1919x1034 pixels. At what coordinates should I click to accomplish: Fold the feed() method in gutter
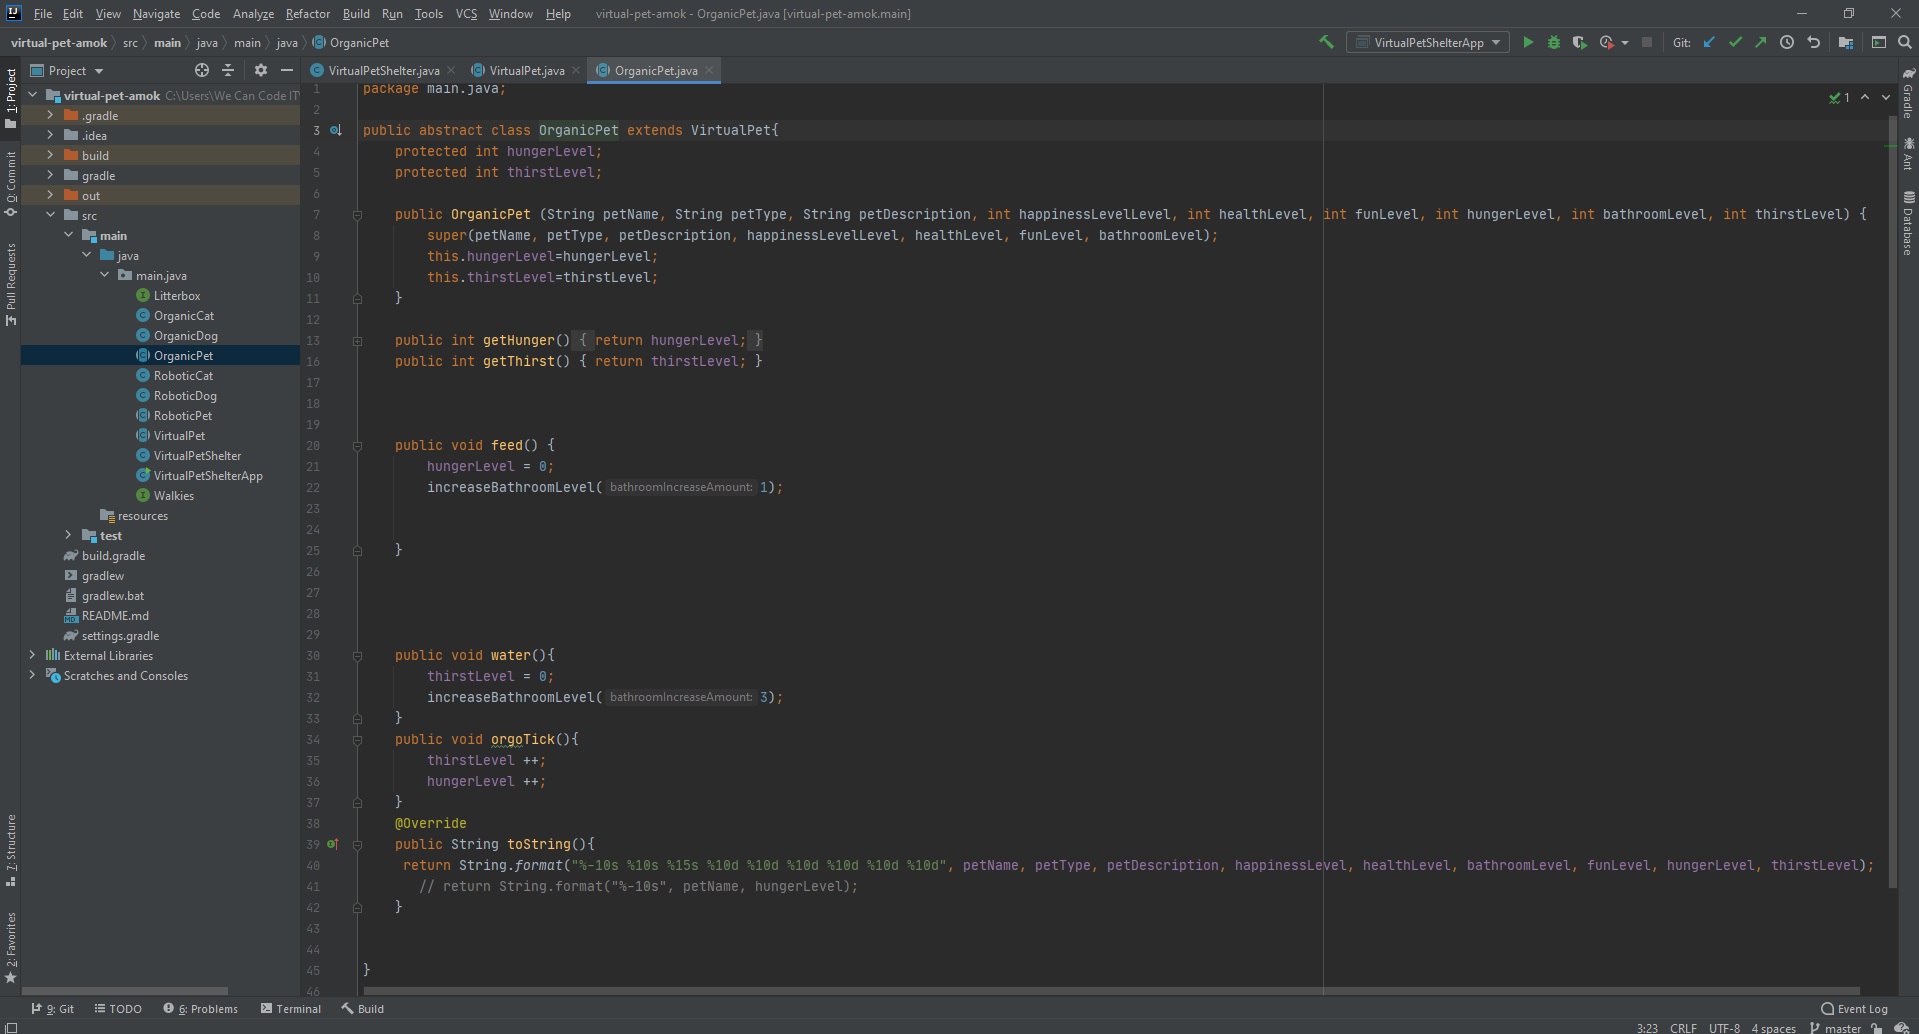click(357, 446)
